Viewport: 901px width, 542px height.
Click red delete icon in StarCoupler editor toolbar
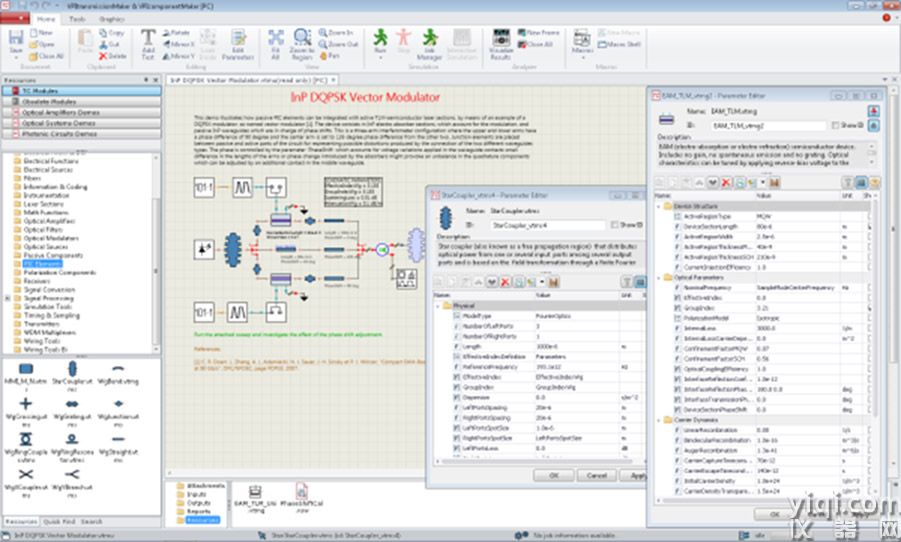[505, 282]
